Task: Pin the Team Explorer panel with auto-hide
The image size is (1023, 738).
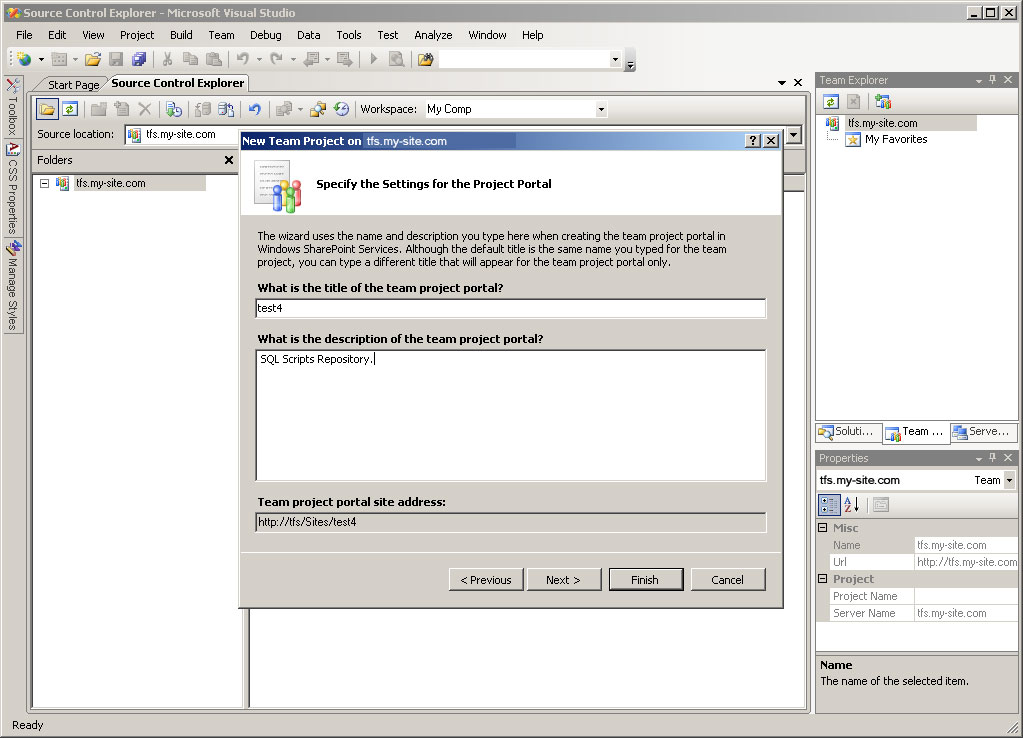Action: pyautogui.click(x=992, y=80)
